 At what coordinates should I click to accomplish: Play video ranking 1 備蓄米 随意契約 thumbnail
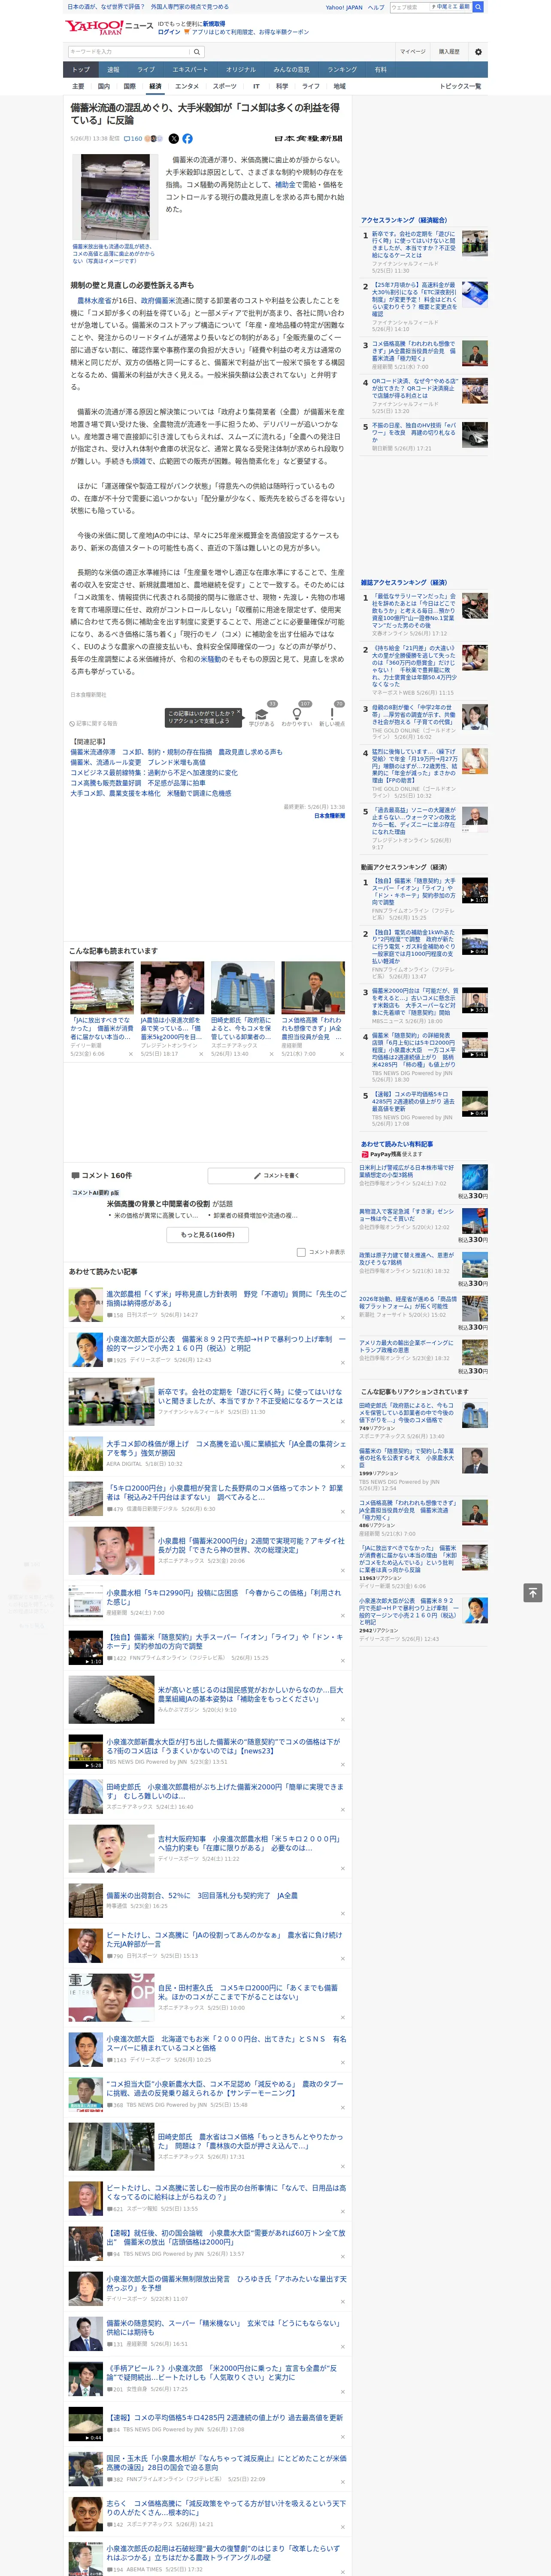click(475, 890)
